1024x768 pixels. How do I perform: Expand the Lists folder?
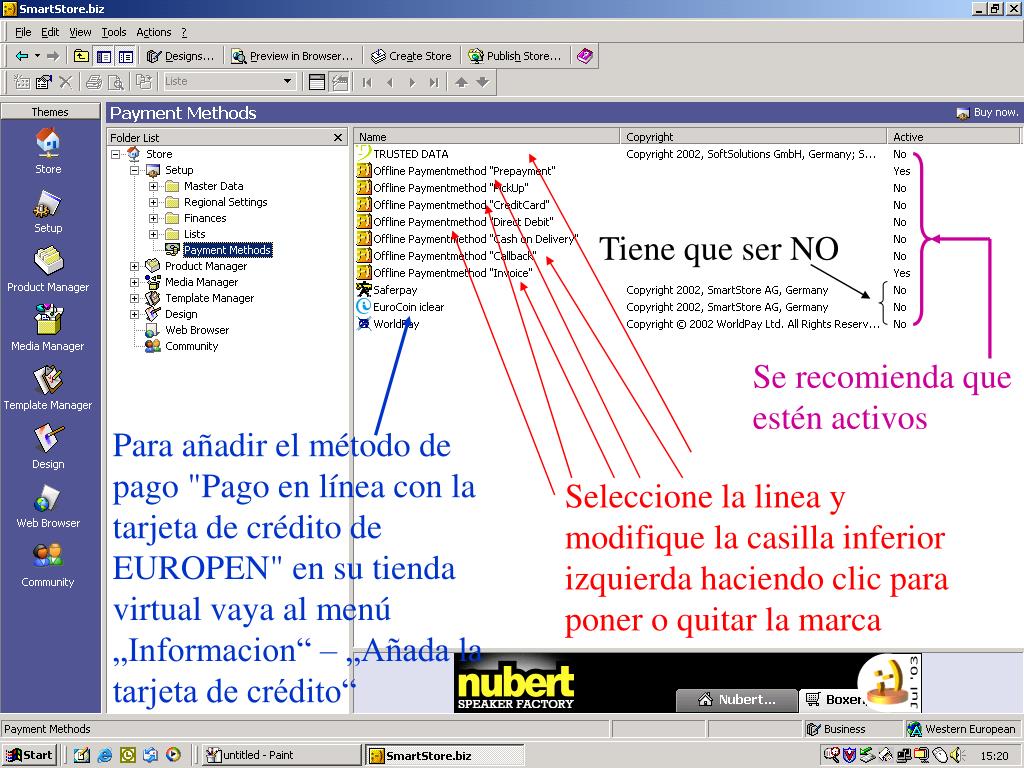point(153,234)
